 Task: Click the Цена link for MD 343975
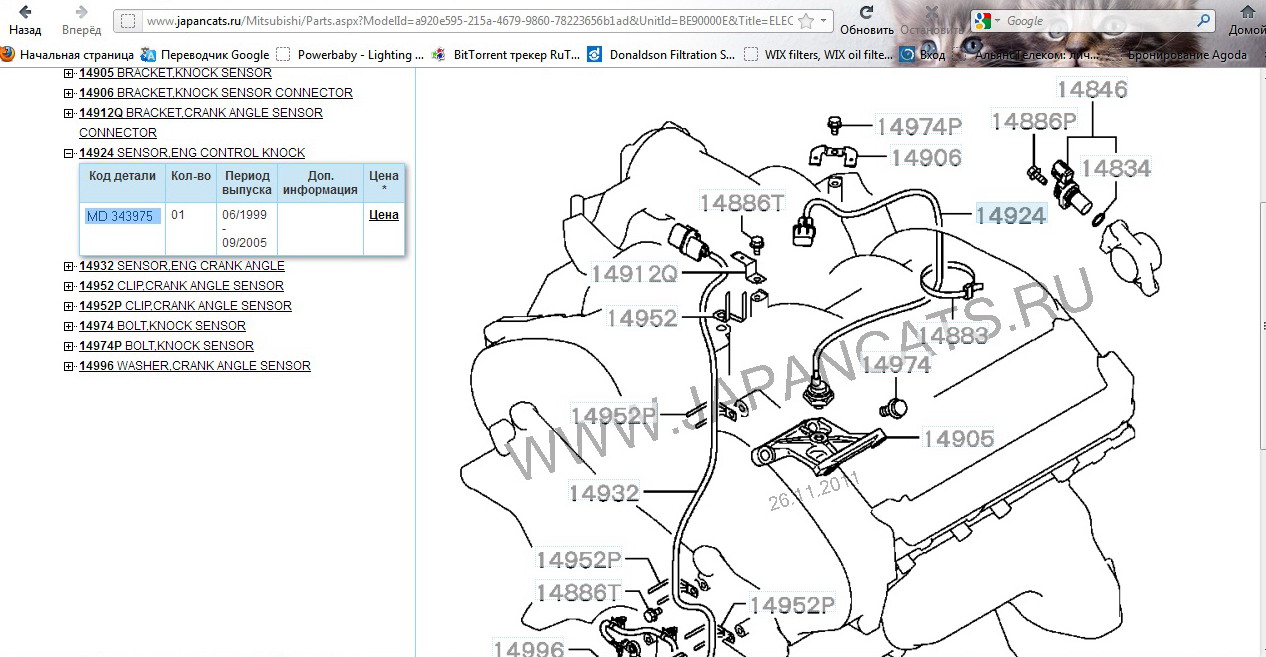[384, 215]
